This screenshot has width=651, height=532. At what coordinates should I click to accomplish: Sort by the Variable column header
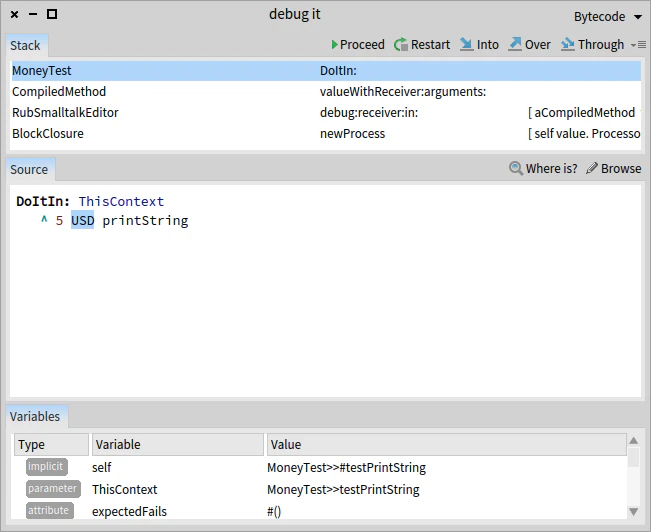(178, 444)
